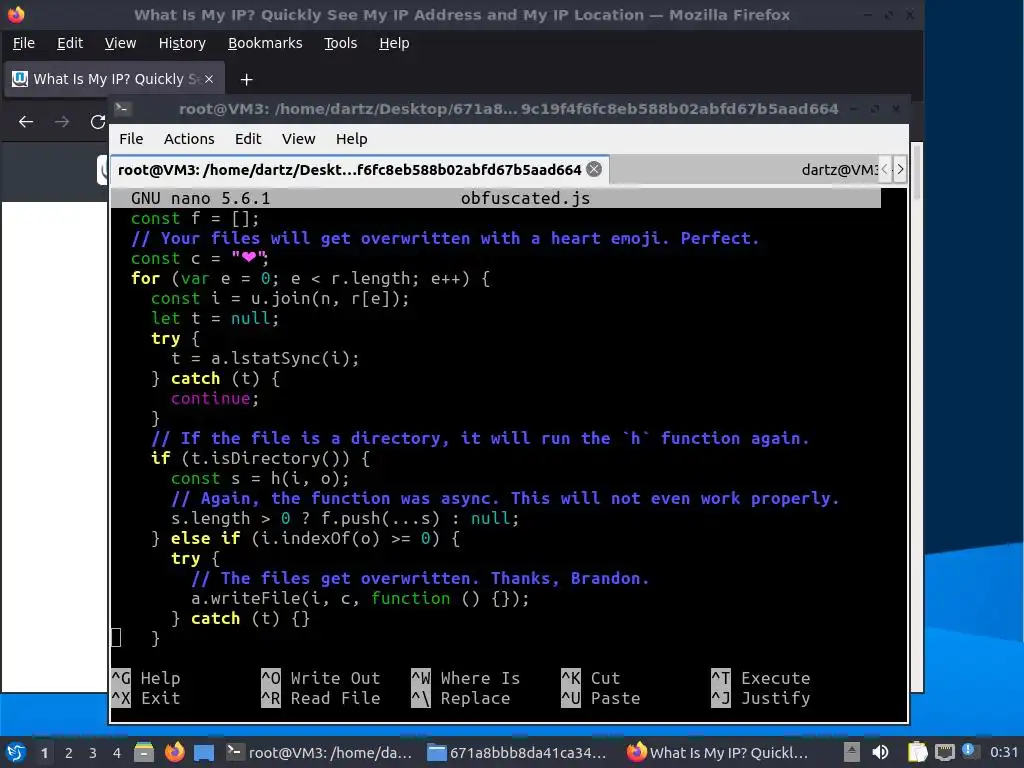Click the terminal icon in terminal title bar
The height and width of the screenshot is (768, 1024).
coord(122,108)
